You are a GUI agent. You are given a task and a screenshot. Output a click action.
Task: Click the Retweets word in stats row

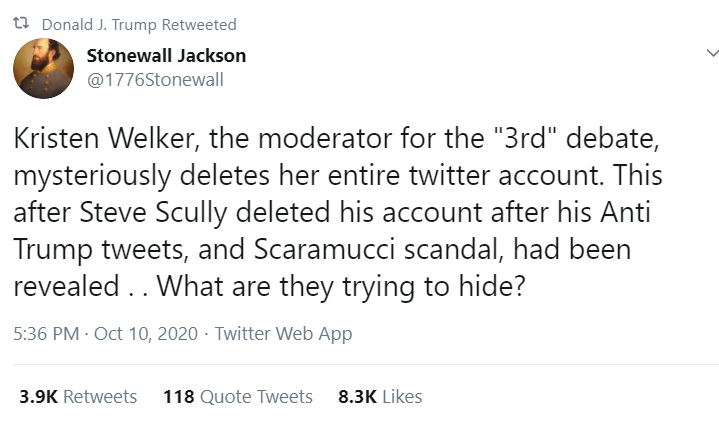(x=100, y=397)
